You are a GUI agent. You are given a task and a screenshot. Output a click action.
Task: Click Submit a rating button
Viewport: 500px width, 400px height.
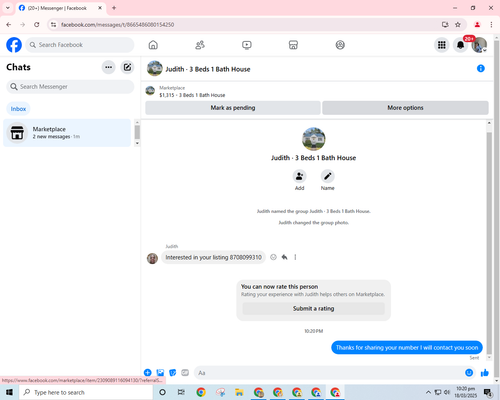(314, 309)
